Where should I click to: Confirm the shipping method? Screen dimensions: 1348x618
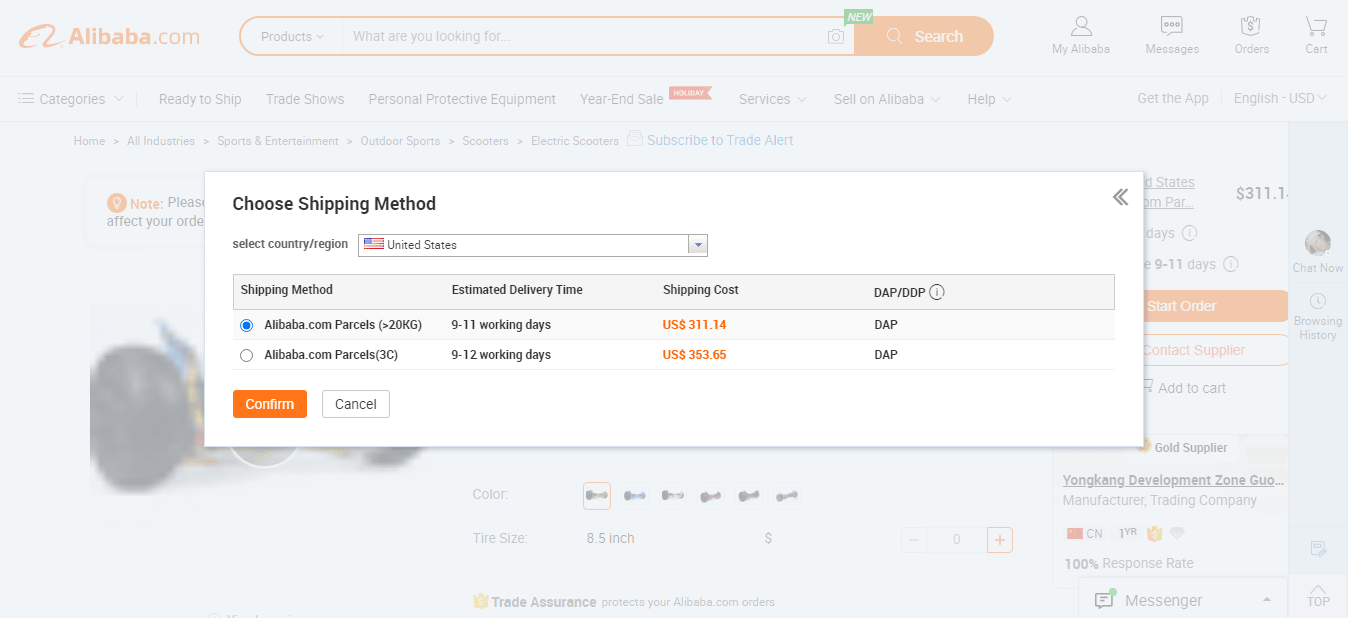click(x=270, y=404)
